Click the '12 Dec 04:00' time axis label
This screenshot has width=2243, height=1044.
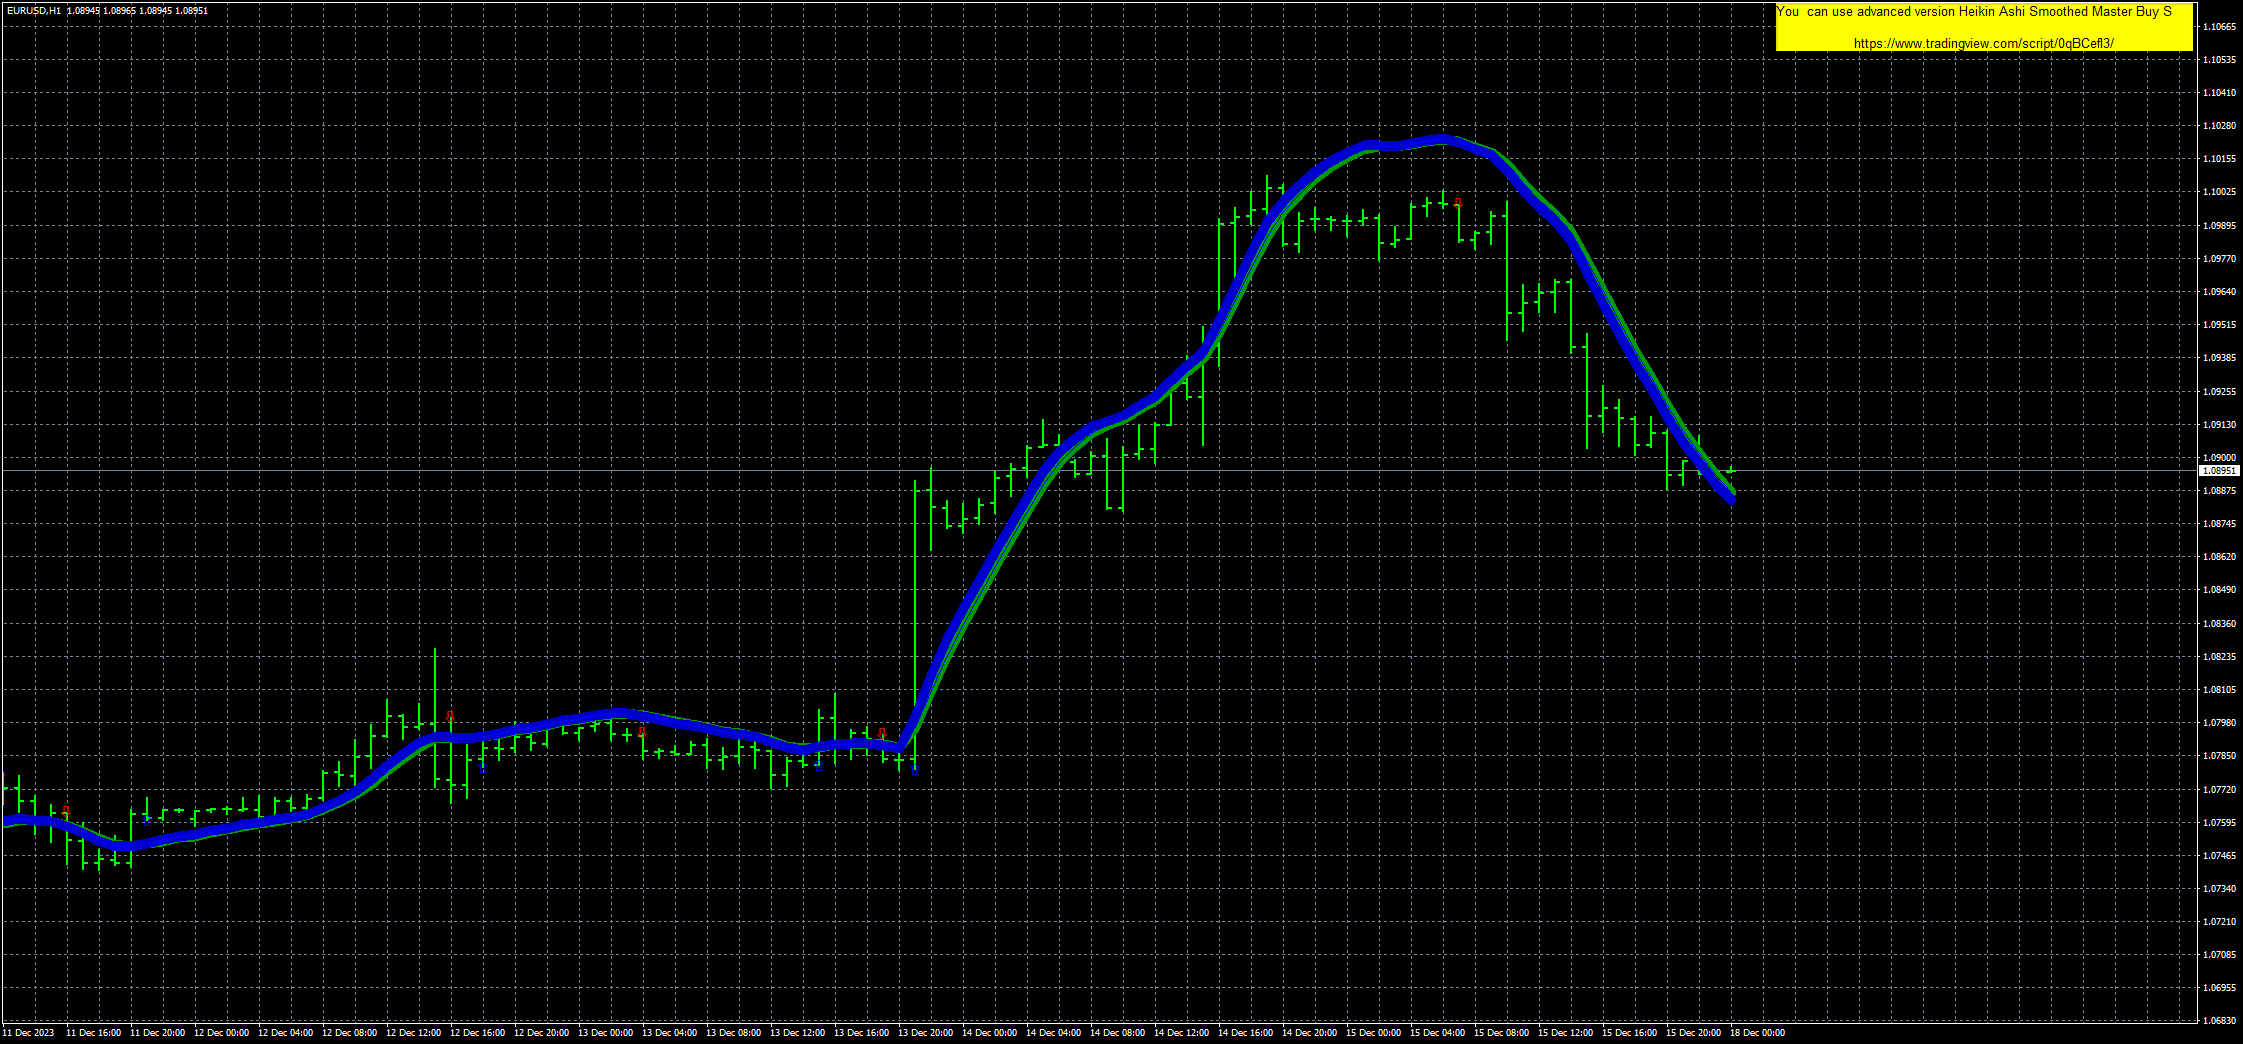285,1033
